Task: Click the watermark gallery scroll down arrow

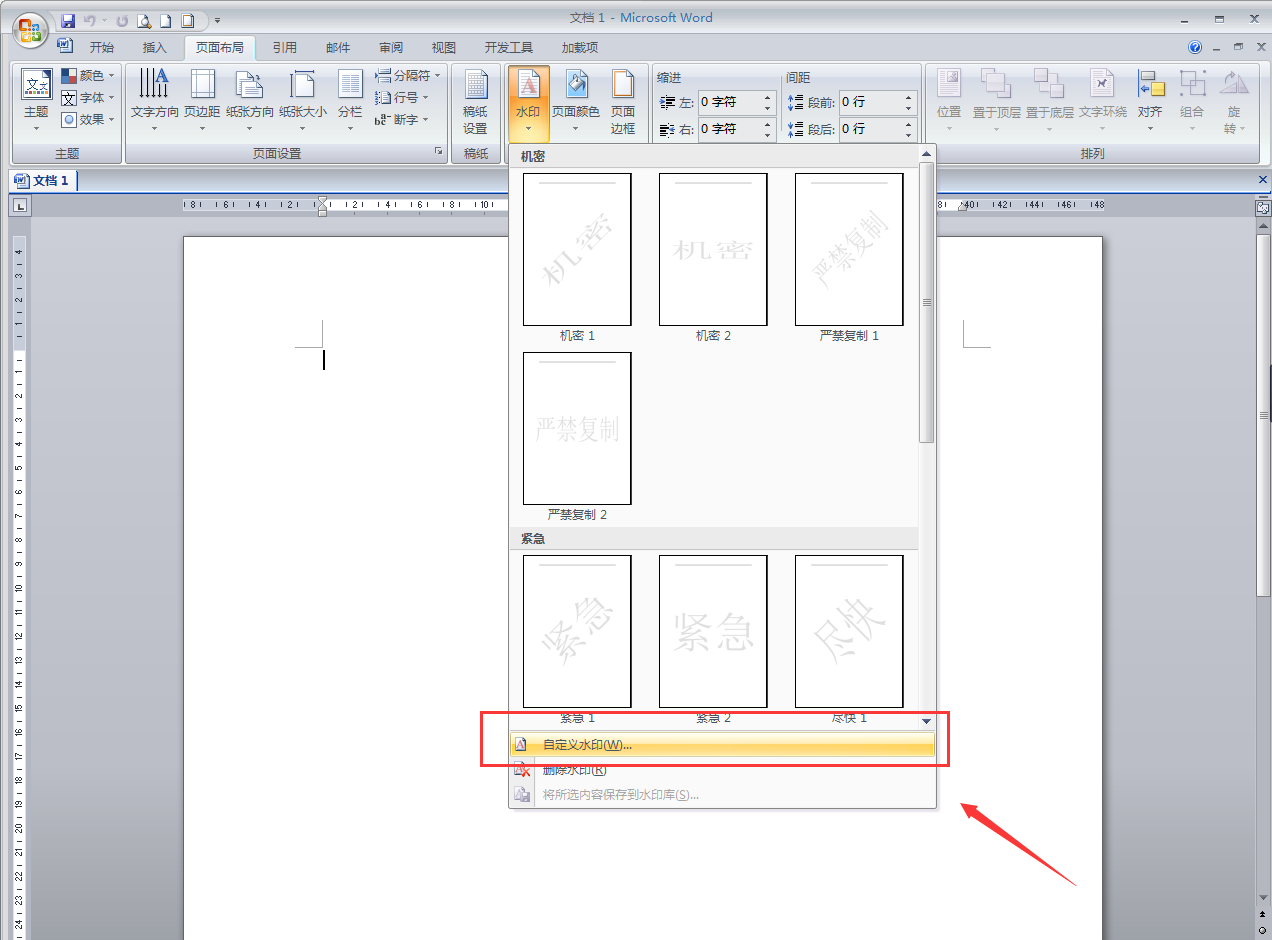Action: point(927,720)
